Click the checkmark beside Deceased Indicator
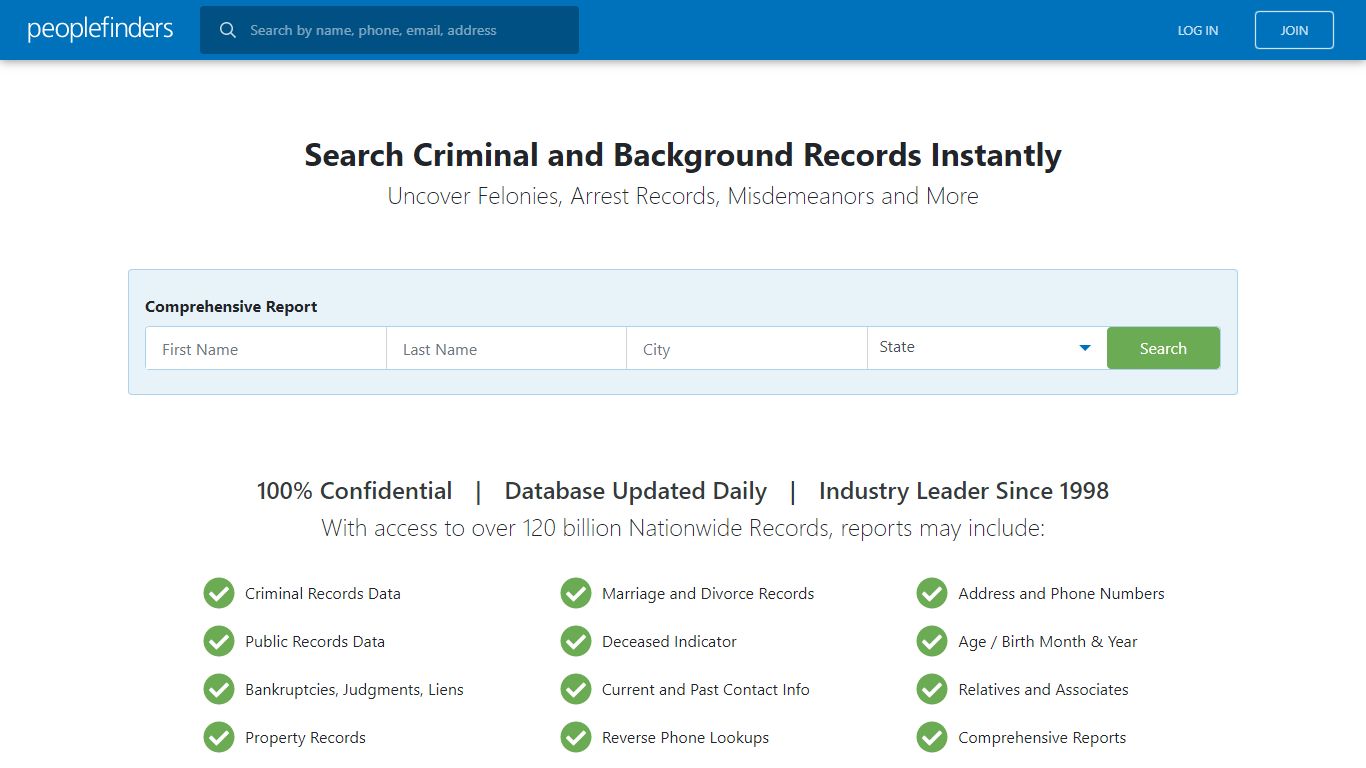 tap(576, 641)
